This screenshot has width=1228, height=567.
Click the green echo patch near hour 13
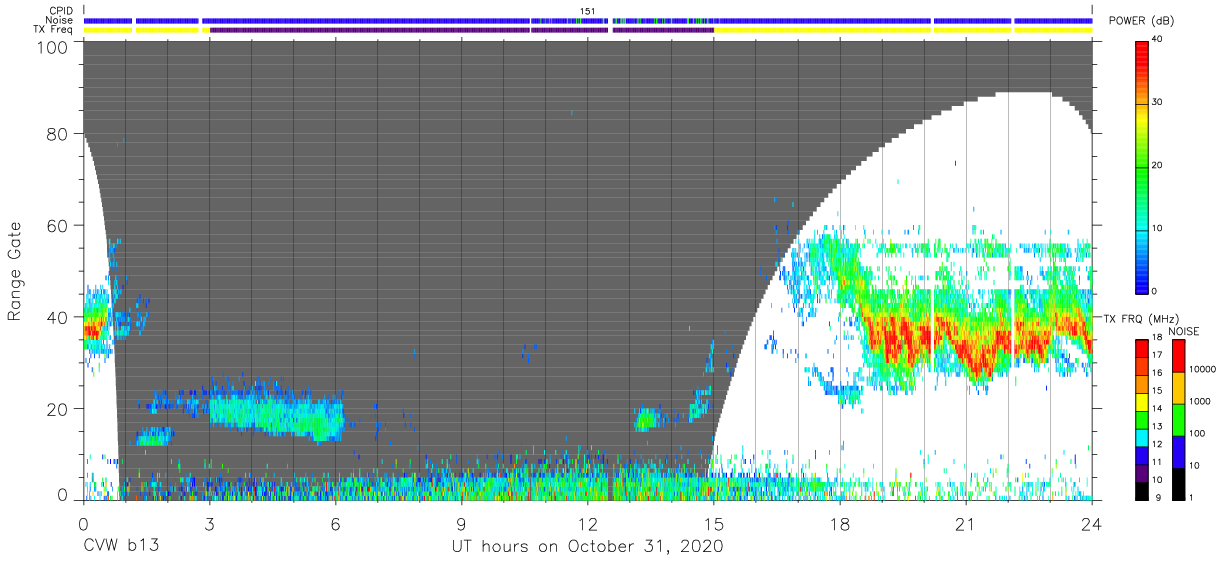tap(646, 419)
